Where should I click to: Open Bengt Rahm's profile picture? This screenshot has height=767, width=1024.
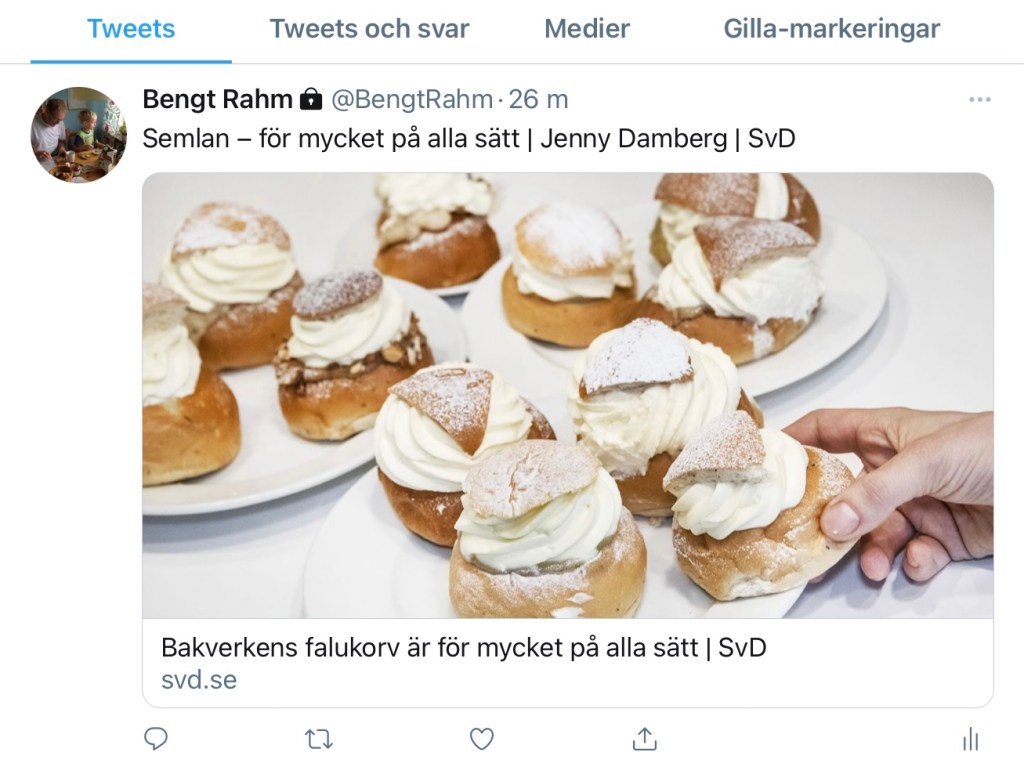78,134
